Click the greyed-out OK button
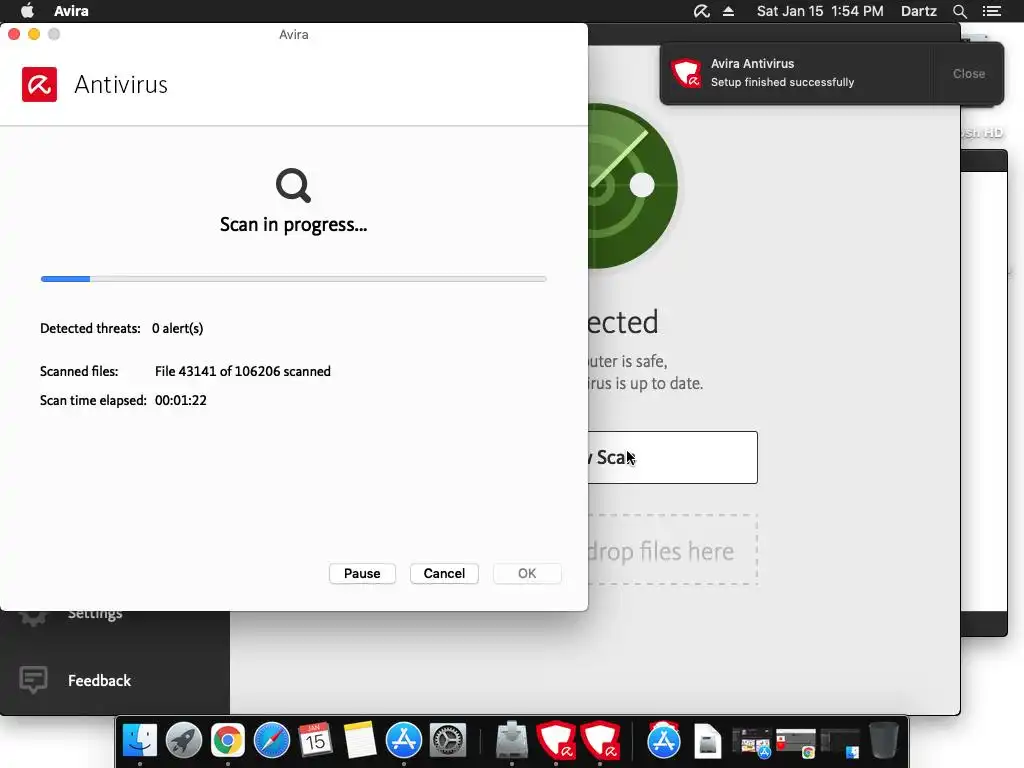Screen dimensions: 1024x768 click(527, 573)
